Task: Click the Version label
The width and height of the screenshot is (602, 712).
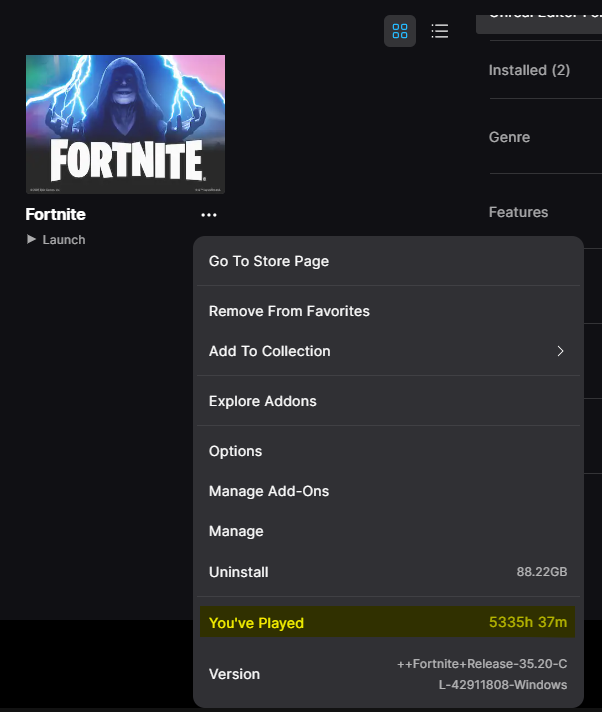Action: pos(234,674)
